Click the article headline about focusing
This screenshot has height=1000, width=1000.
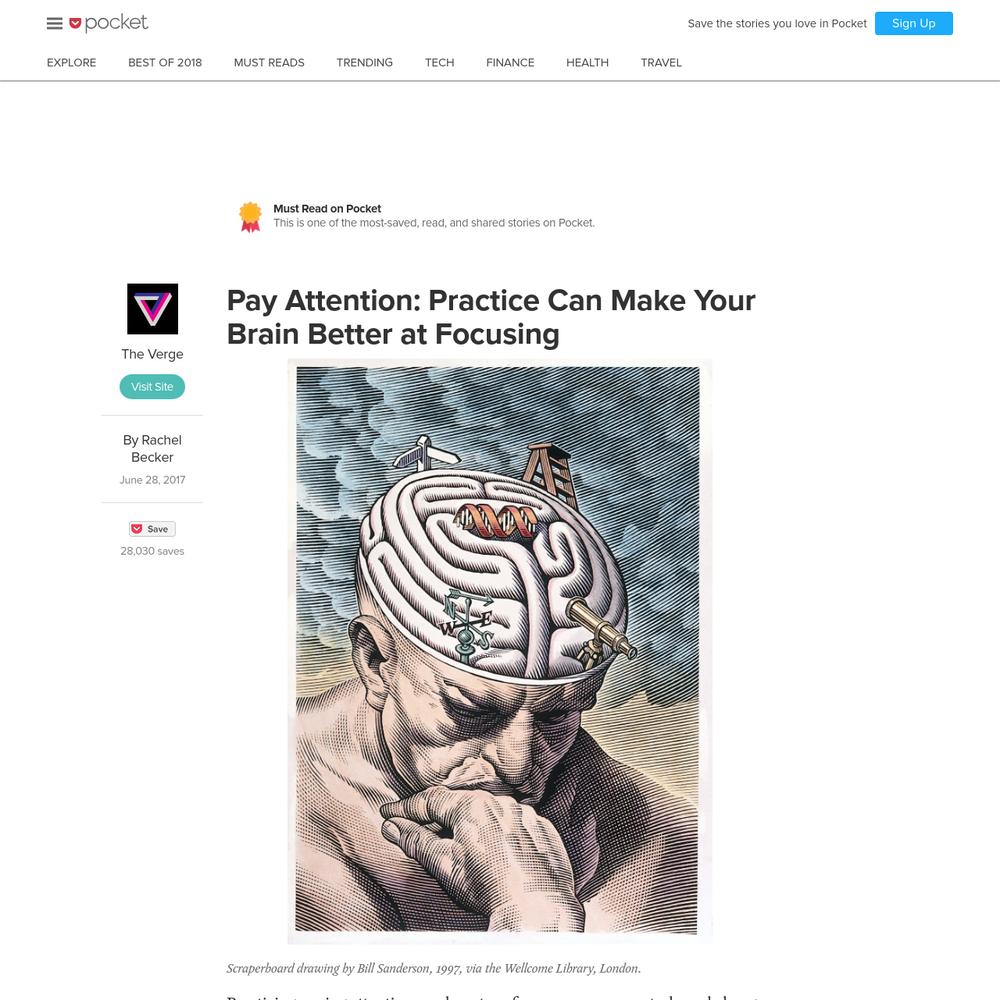[491, 317]
